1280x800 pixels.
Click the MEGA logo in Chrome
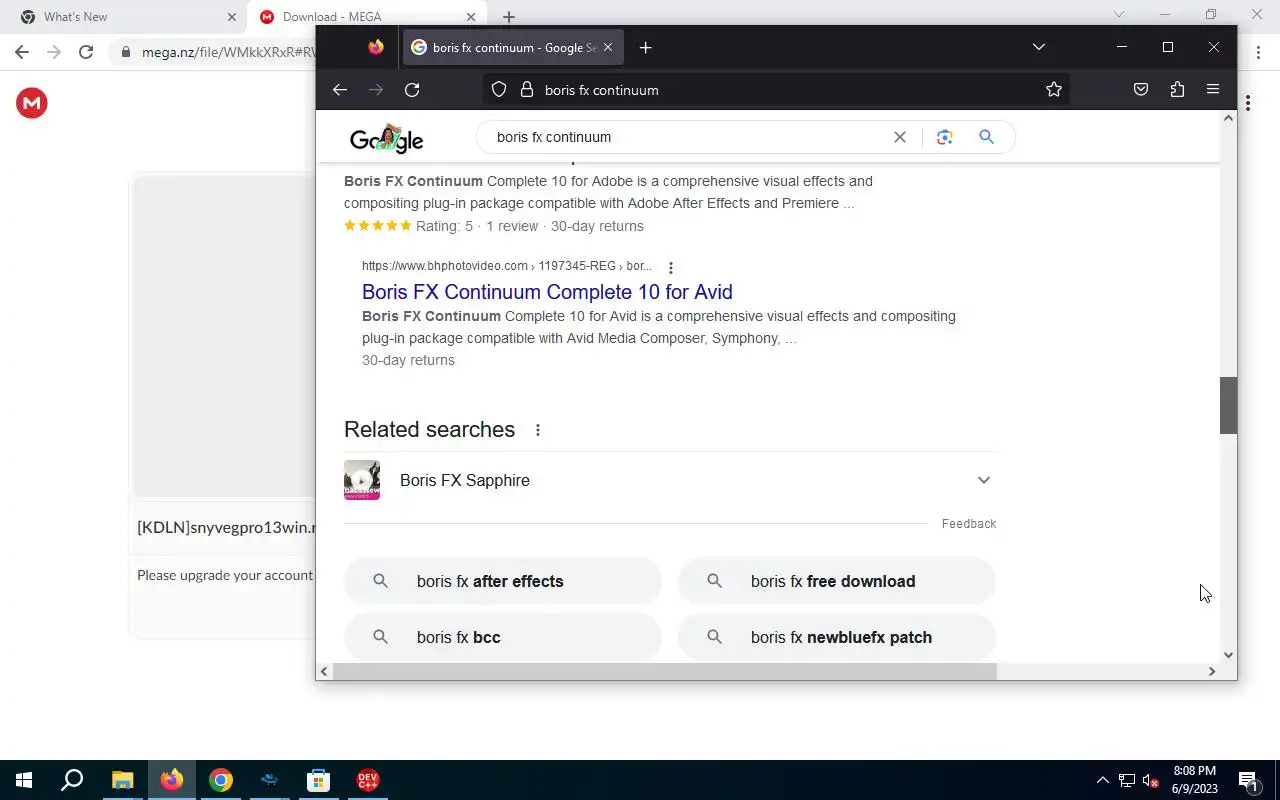point(32,103)
